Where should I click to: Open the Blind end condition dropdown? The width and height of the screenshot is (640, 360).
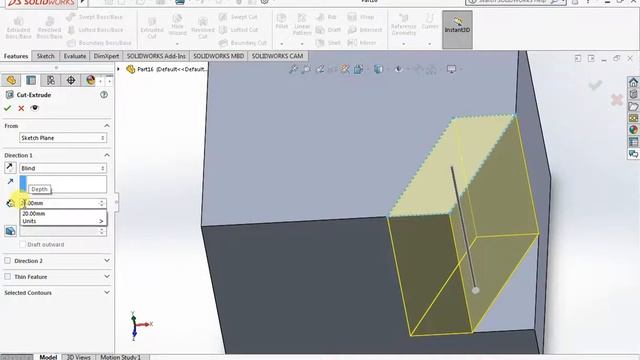click(x=63, y=168)
